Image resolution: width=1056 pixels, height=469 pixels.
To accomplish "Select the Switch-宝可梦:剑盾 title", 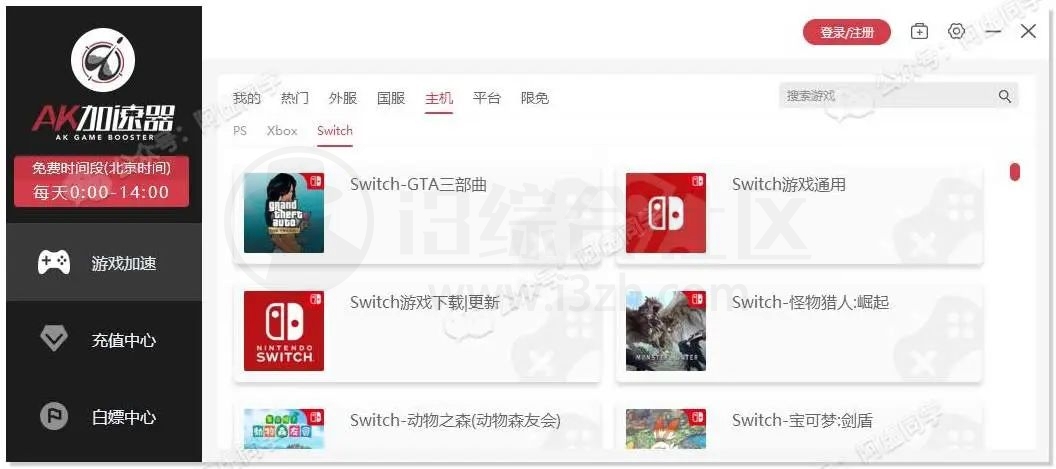I will pos(802,420).
